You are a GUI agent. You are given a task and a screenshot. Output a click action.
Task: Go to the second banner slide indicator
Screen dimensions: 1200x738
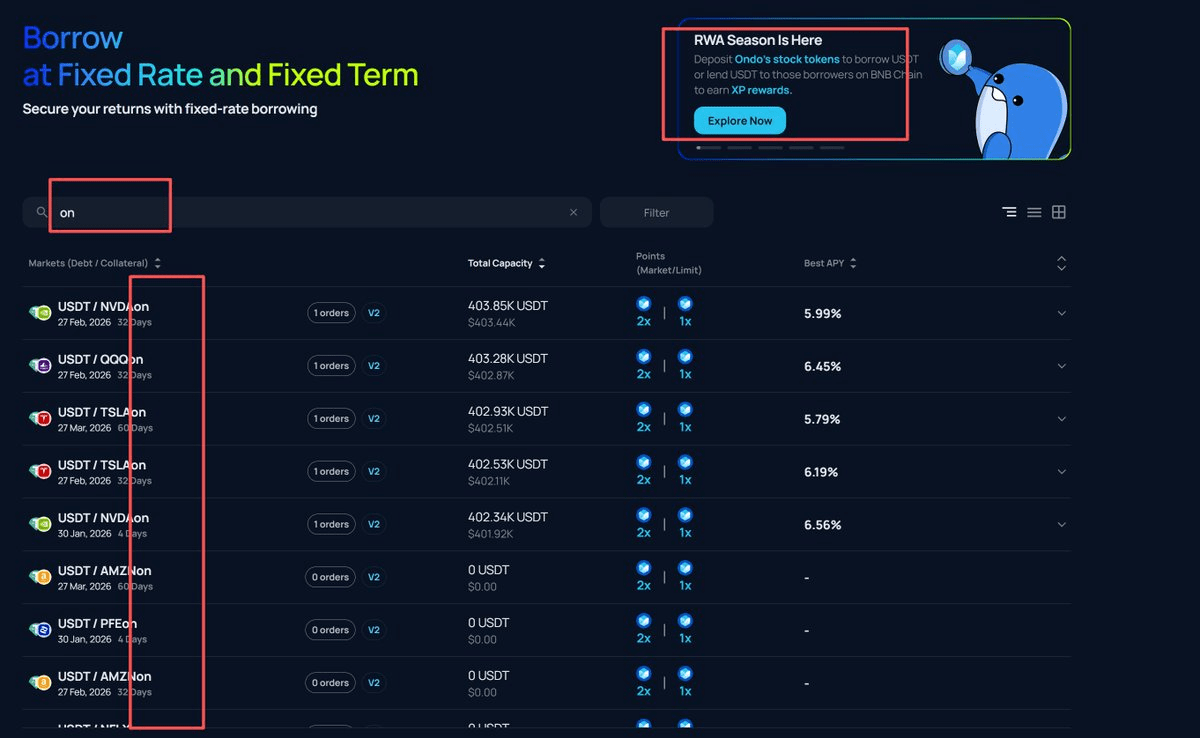coord(739,147)
